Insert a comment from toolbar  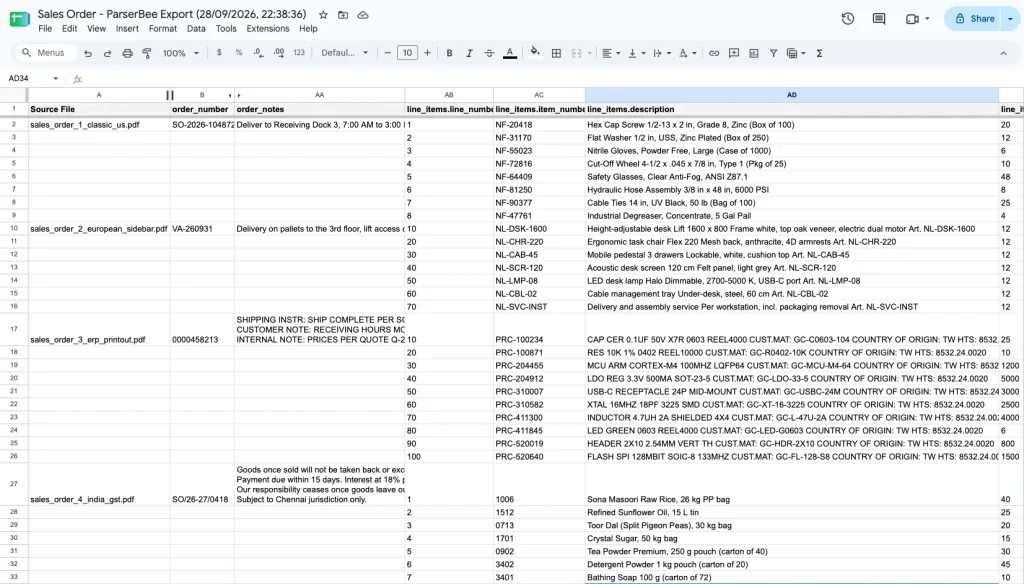click(x=734, y=53)
